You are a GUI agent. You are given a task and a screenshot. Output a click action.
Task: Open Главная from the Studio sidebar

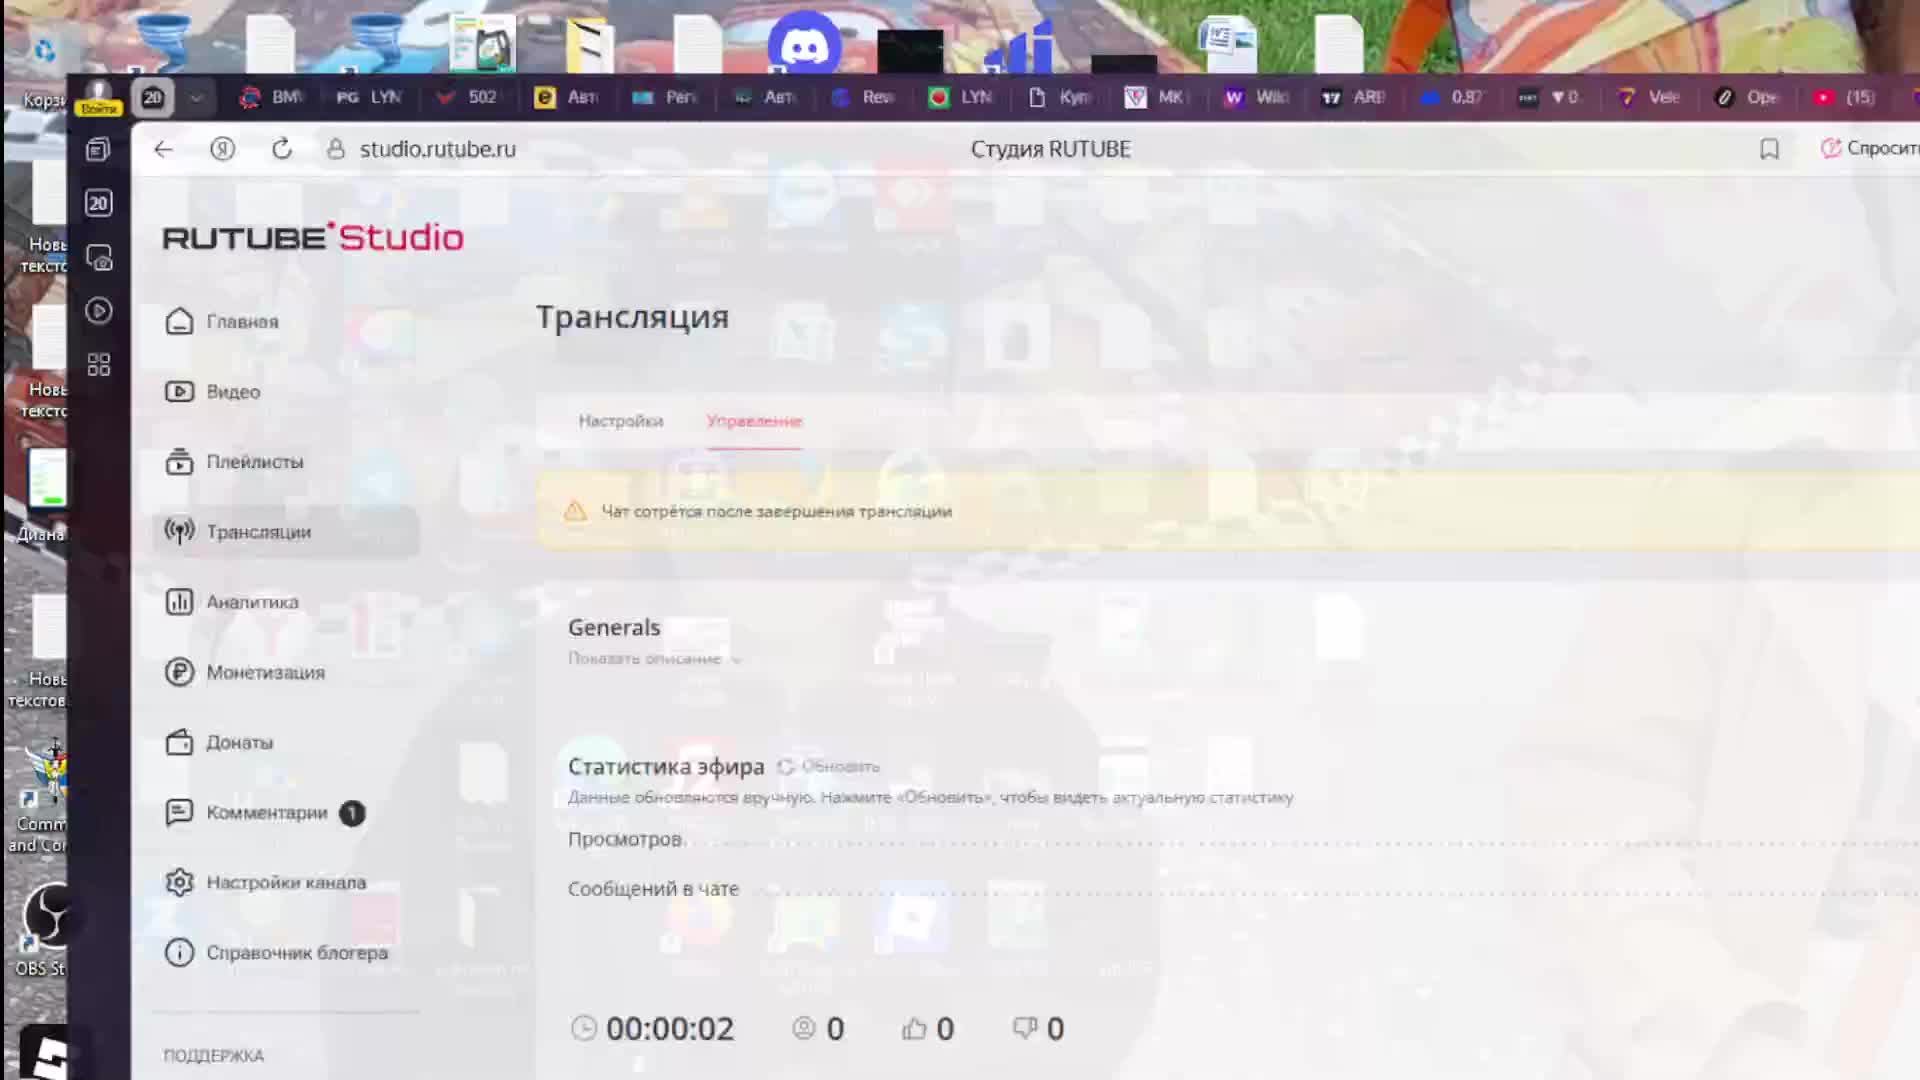tap(241, 322)
